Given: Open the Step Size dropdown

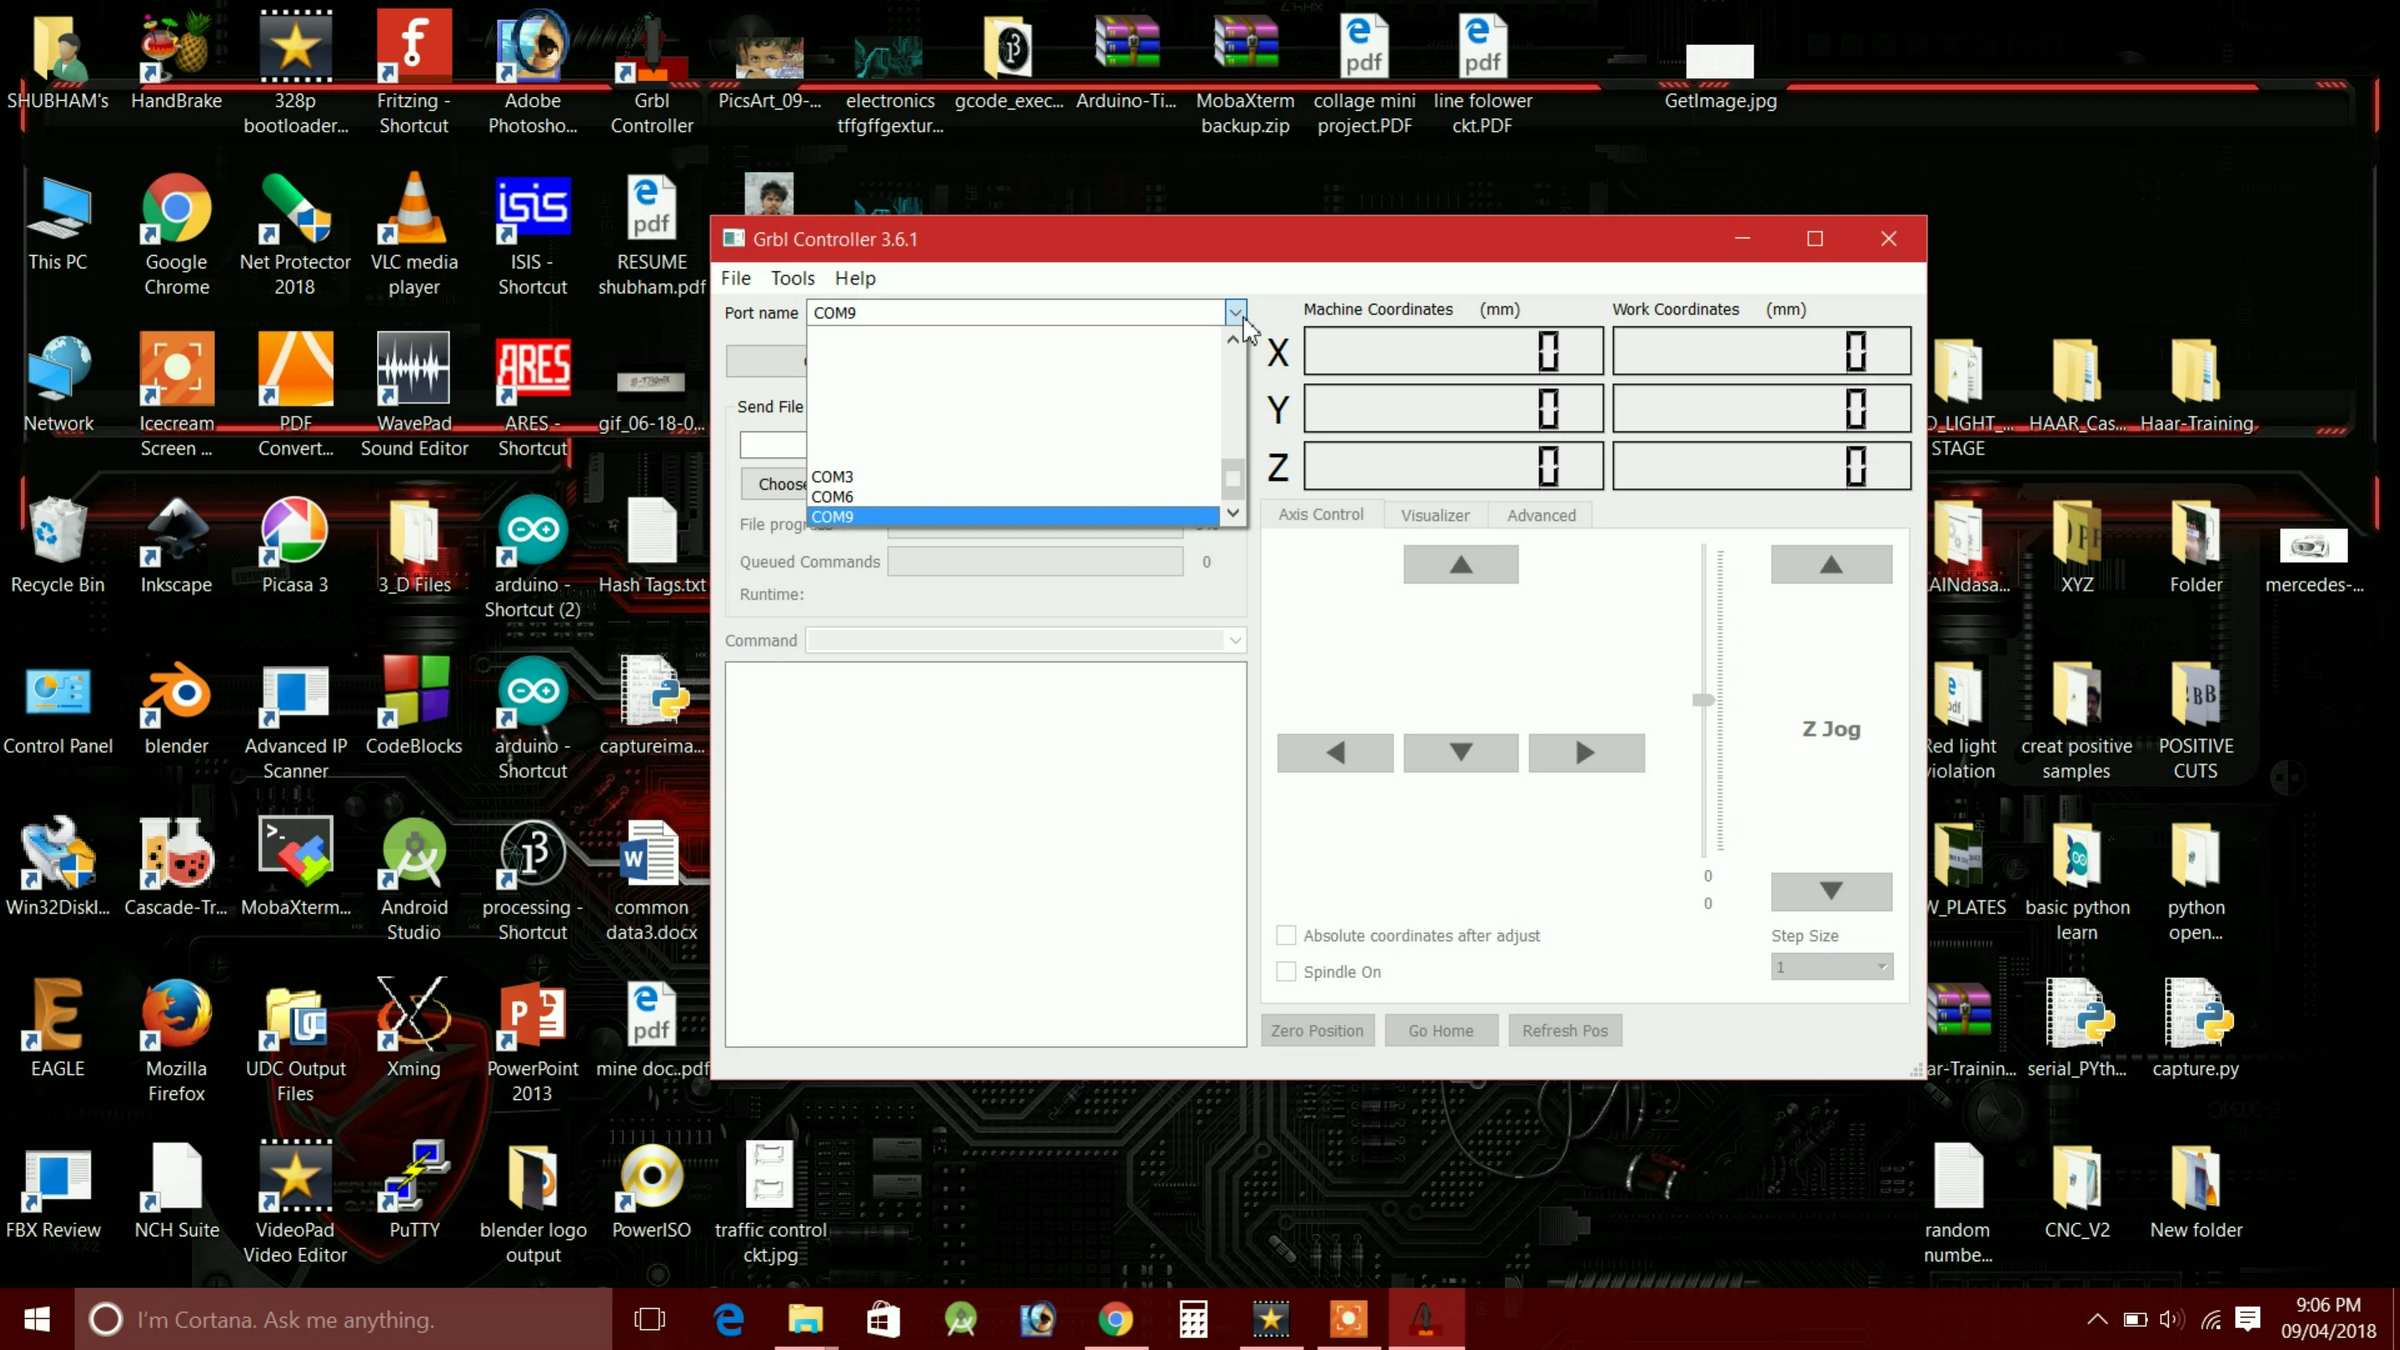Looking at the screenshot, I should click(1830, 967).
